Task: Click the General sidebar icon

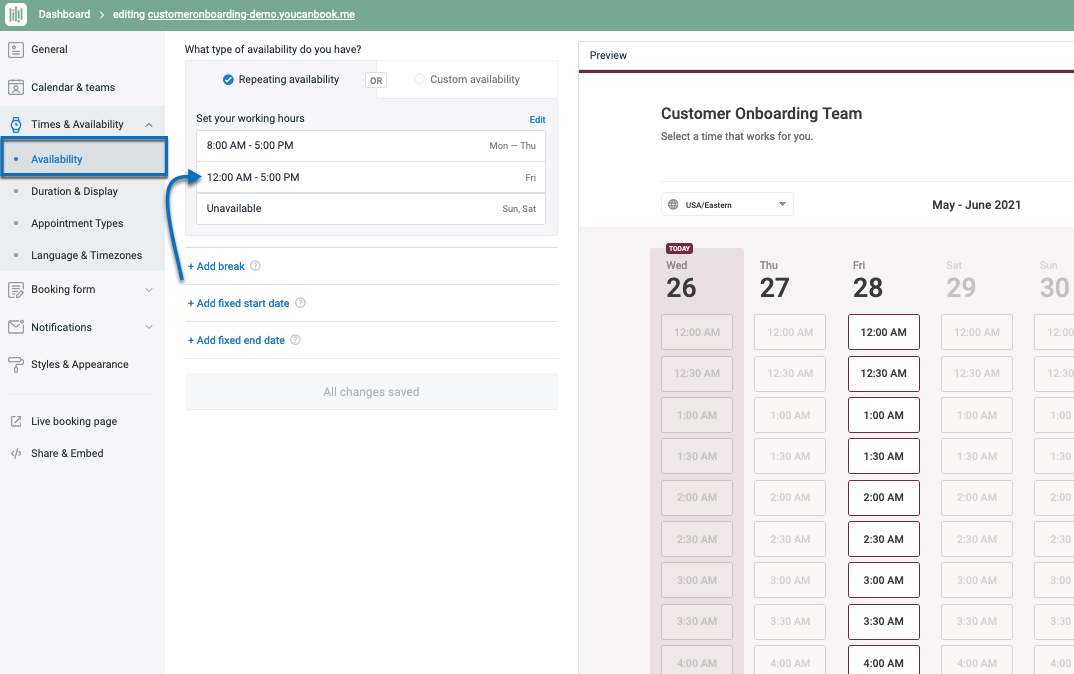Action: point(16,49)
